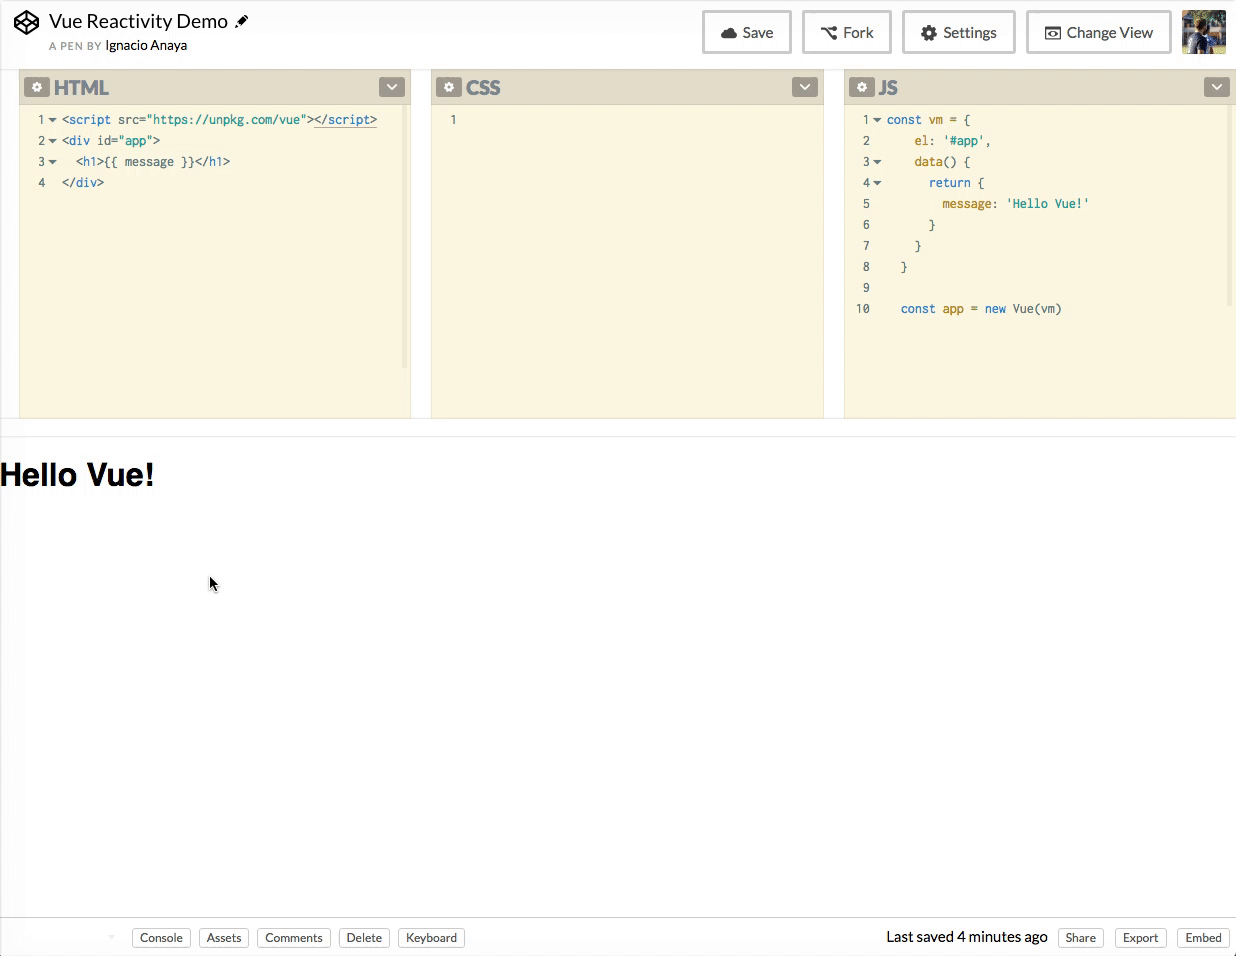This screenshot has height=956, width=1236.
Task: Save the pen
Action: tap(747, 32)
